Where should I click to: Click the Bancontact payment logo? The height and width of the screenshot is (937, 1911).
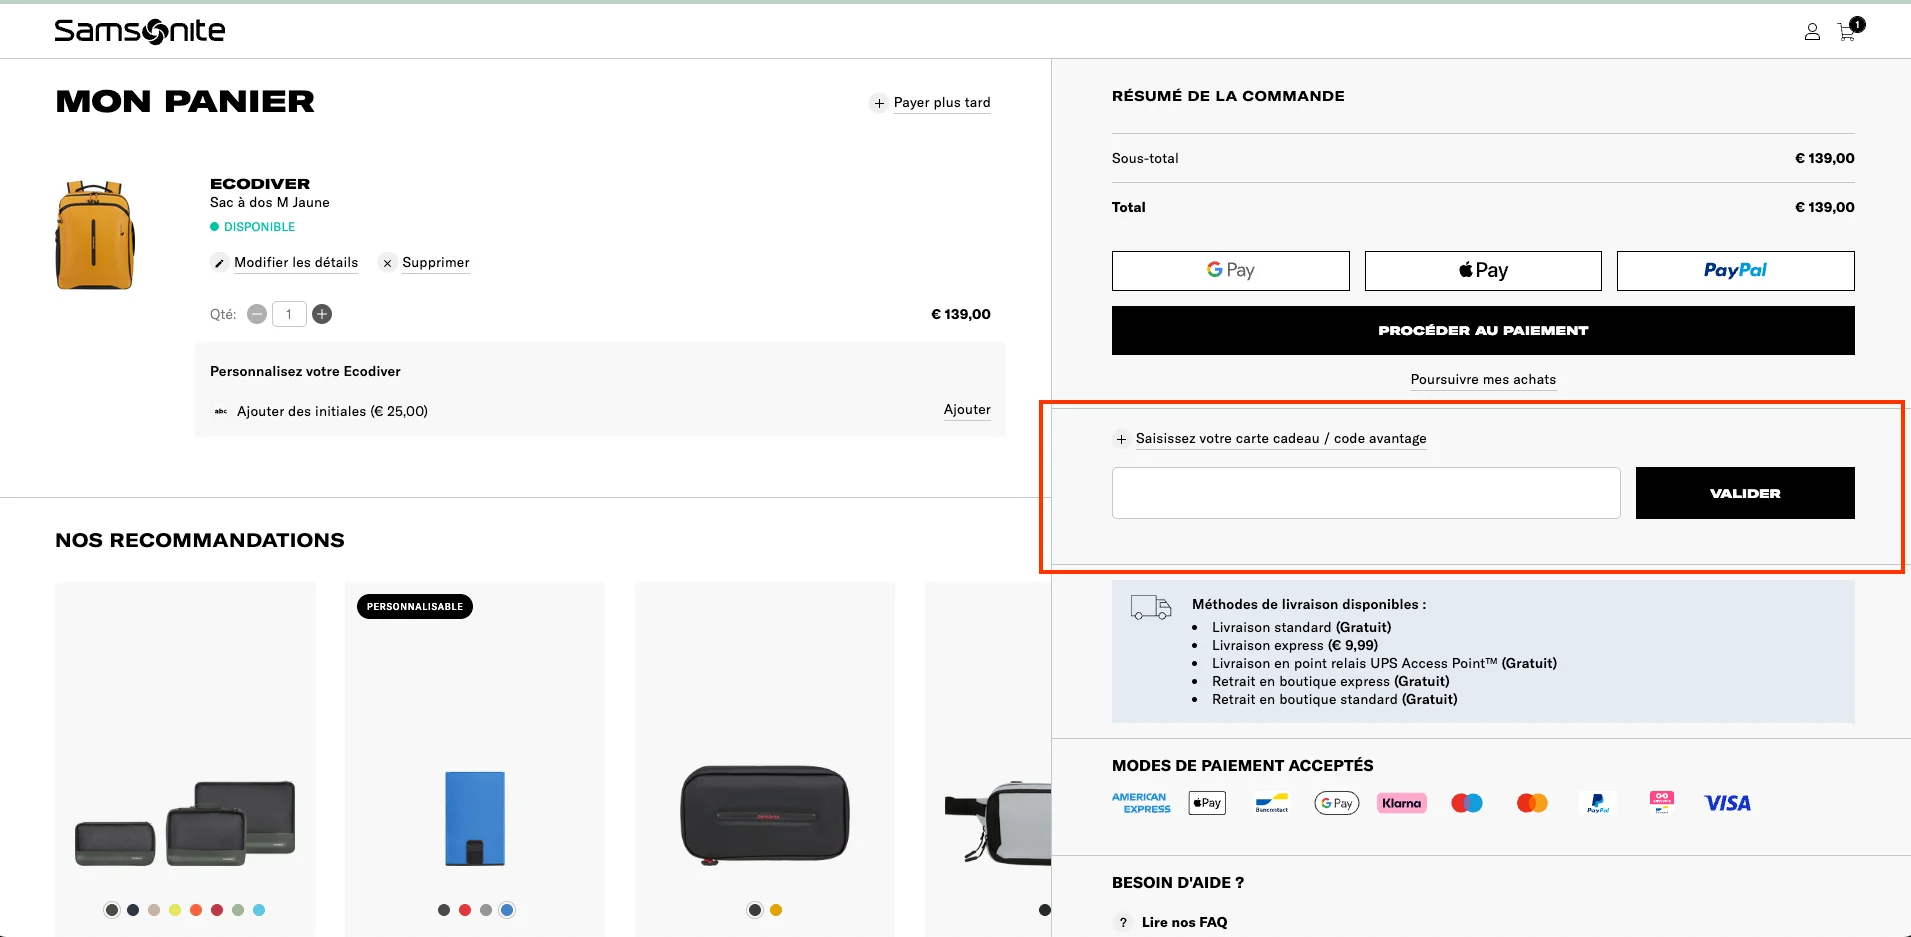click(x=1272, y=803)
